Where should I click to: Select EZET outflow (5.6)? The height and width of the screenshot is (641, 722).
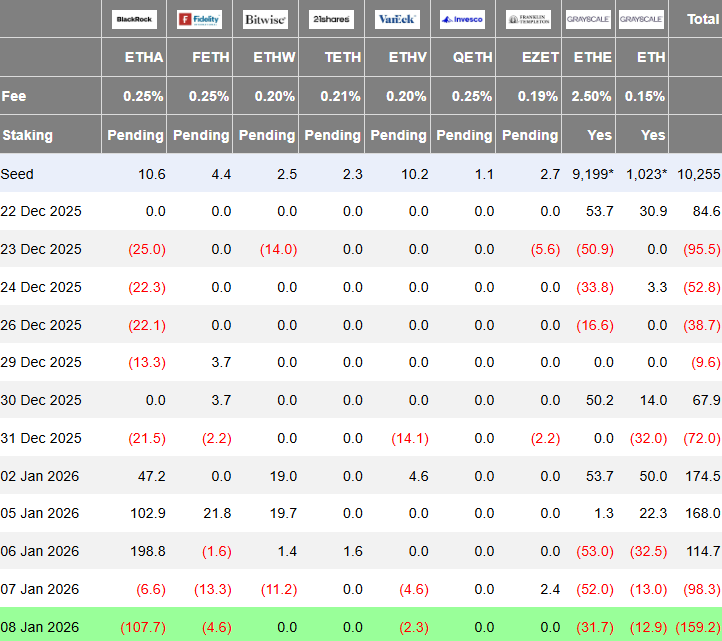point(546,249)
